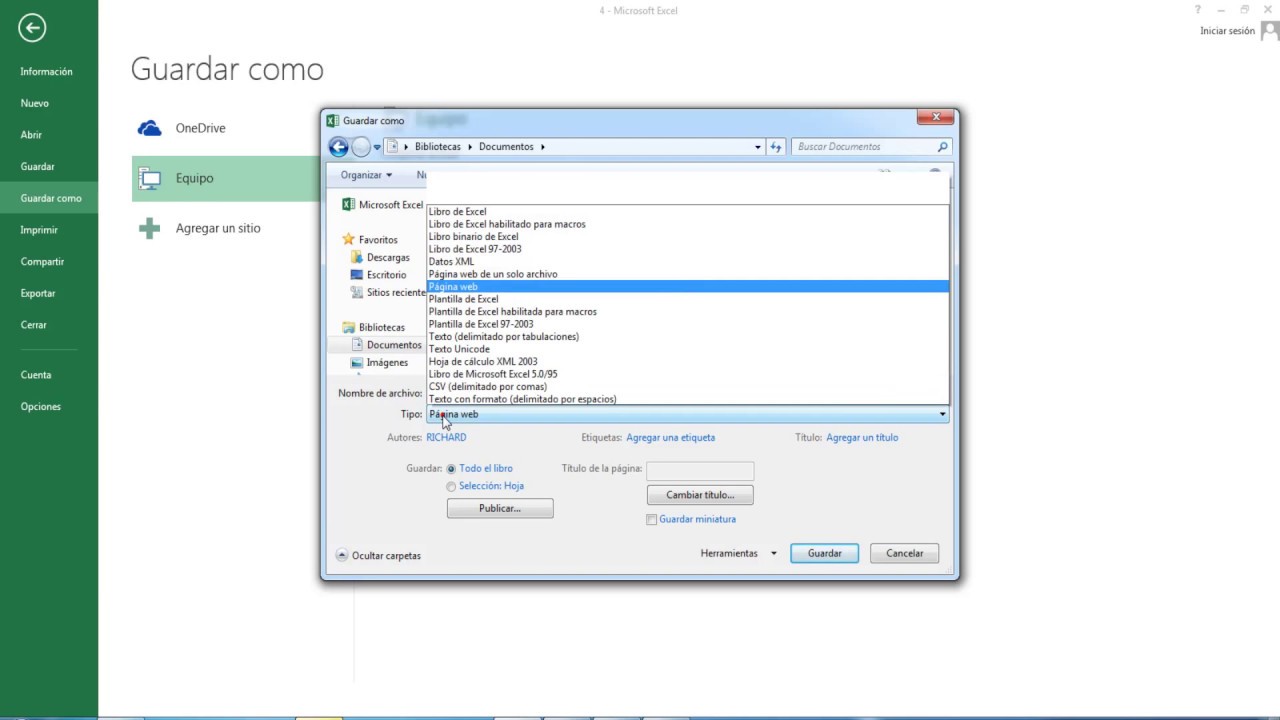1280x720 pixels.
Task: Select the Todo el libro radio button
Action: (451, 469)
